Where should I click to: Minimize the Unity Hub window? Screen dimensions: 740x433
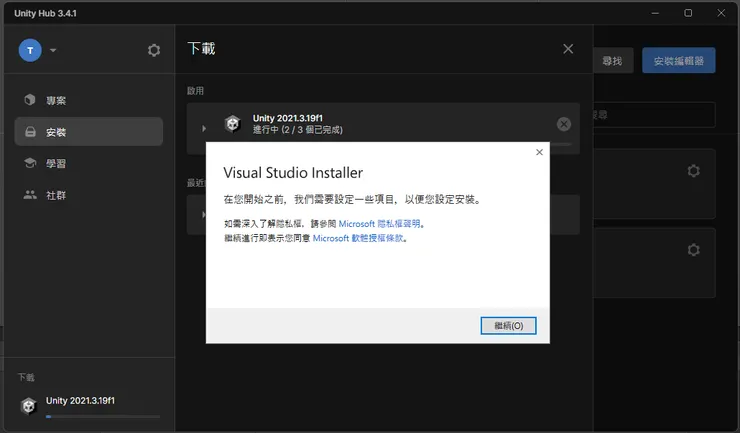655,13
